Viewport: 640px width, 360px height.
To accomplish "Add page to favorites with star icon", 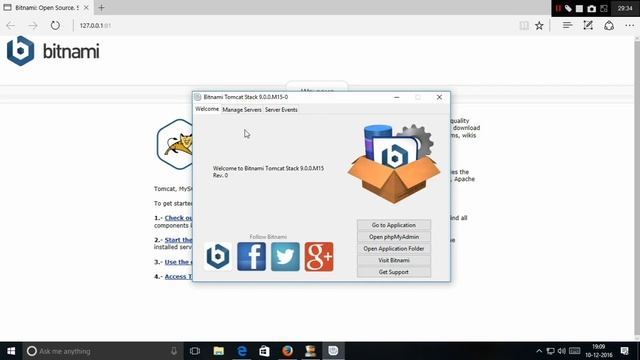I will pyautogui.click(x=539, y=26).
